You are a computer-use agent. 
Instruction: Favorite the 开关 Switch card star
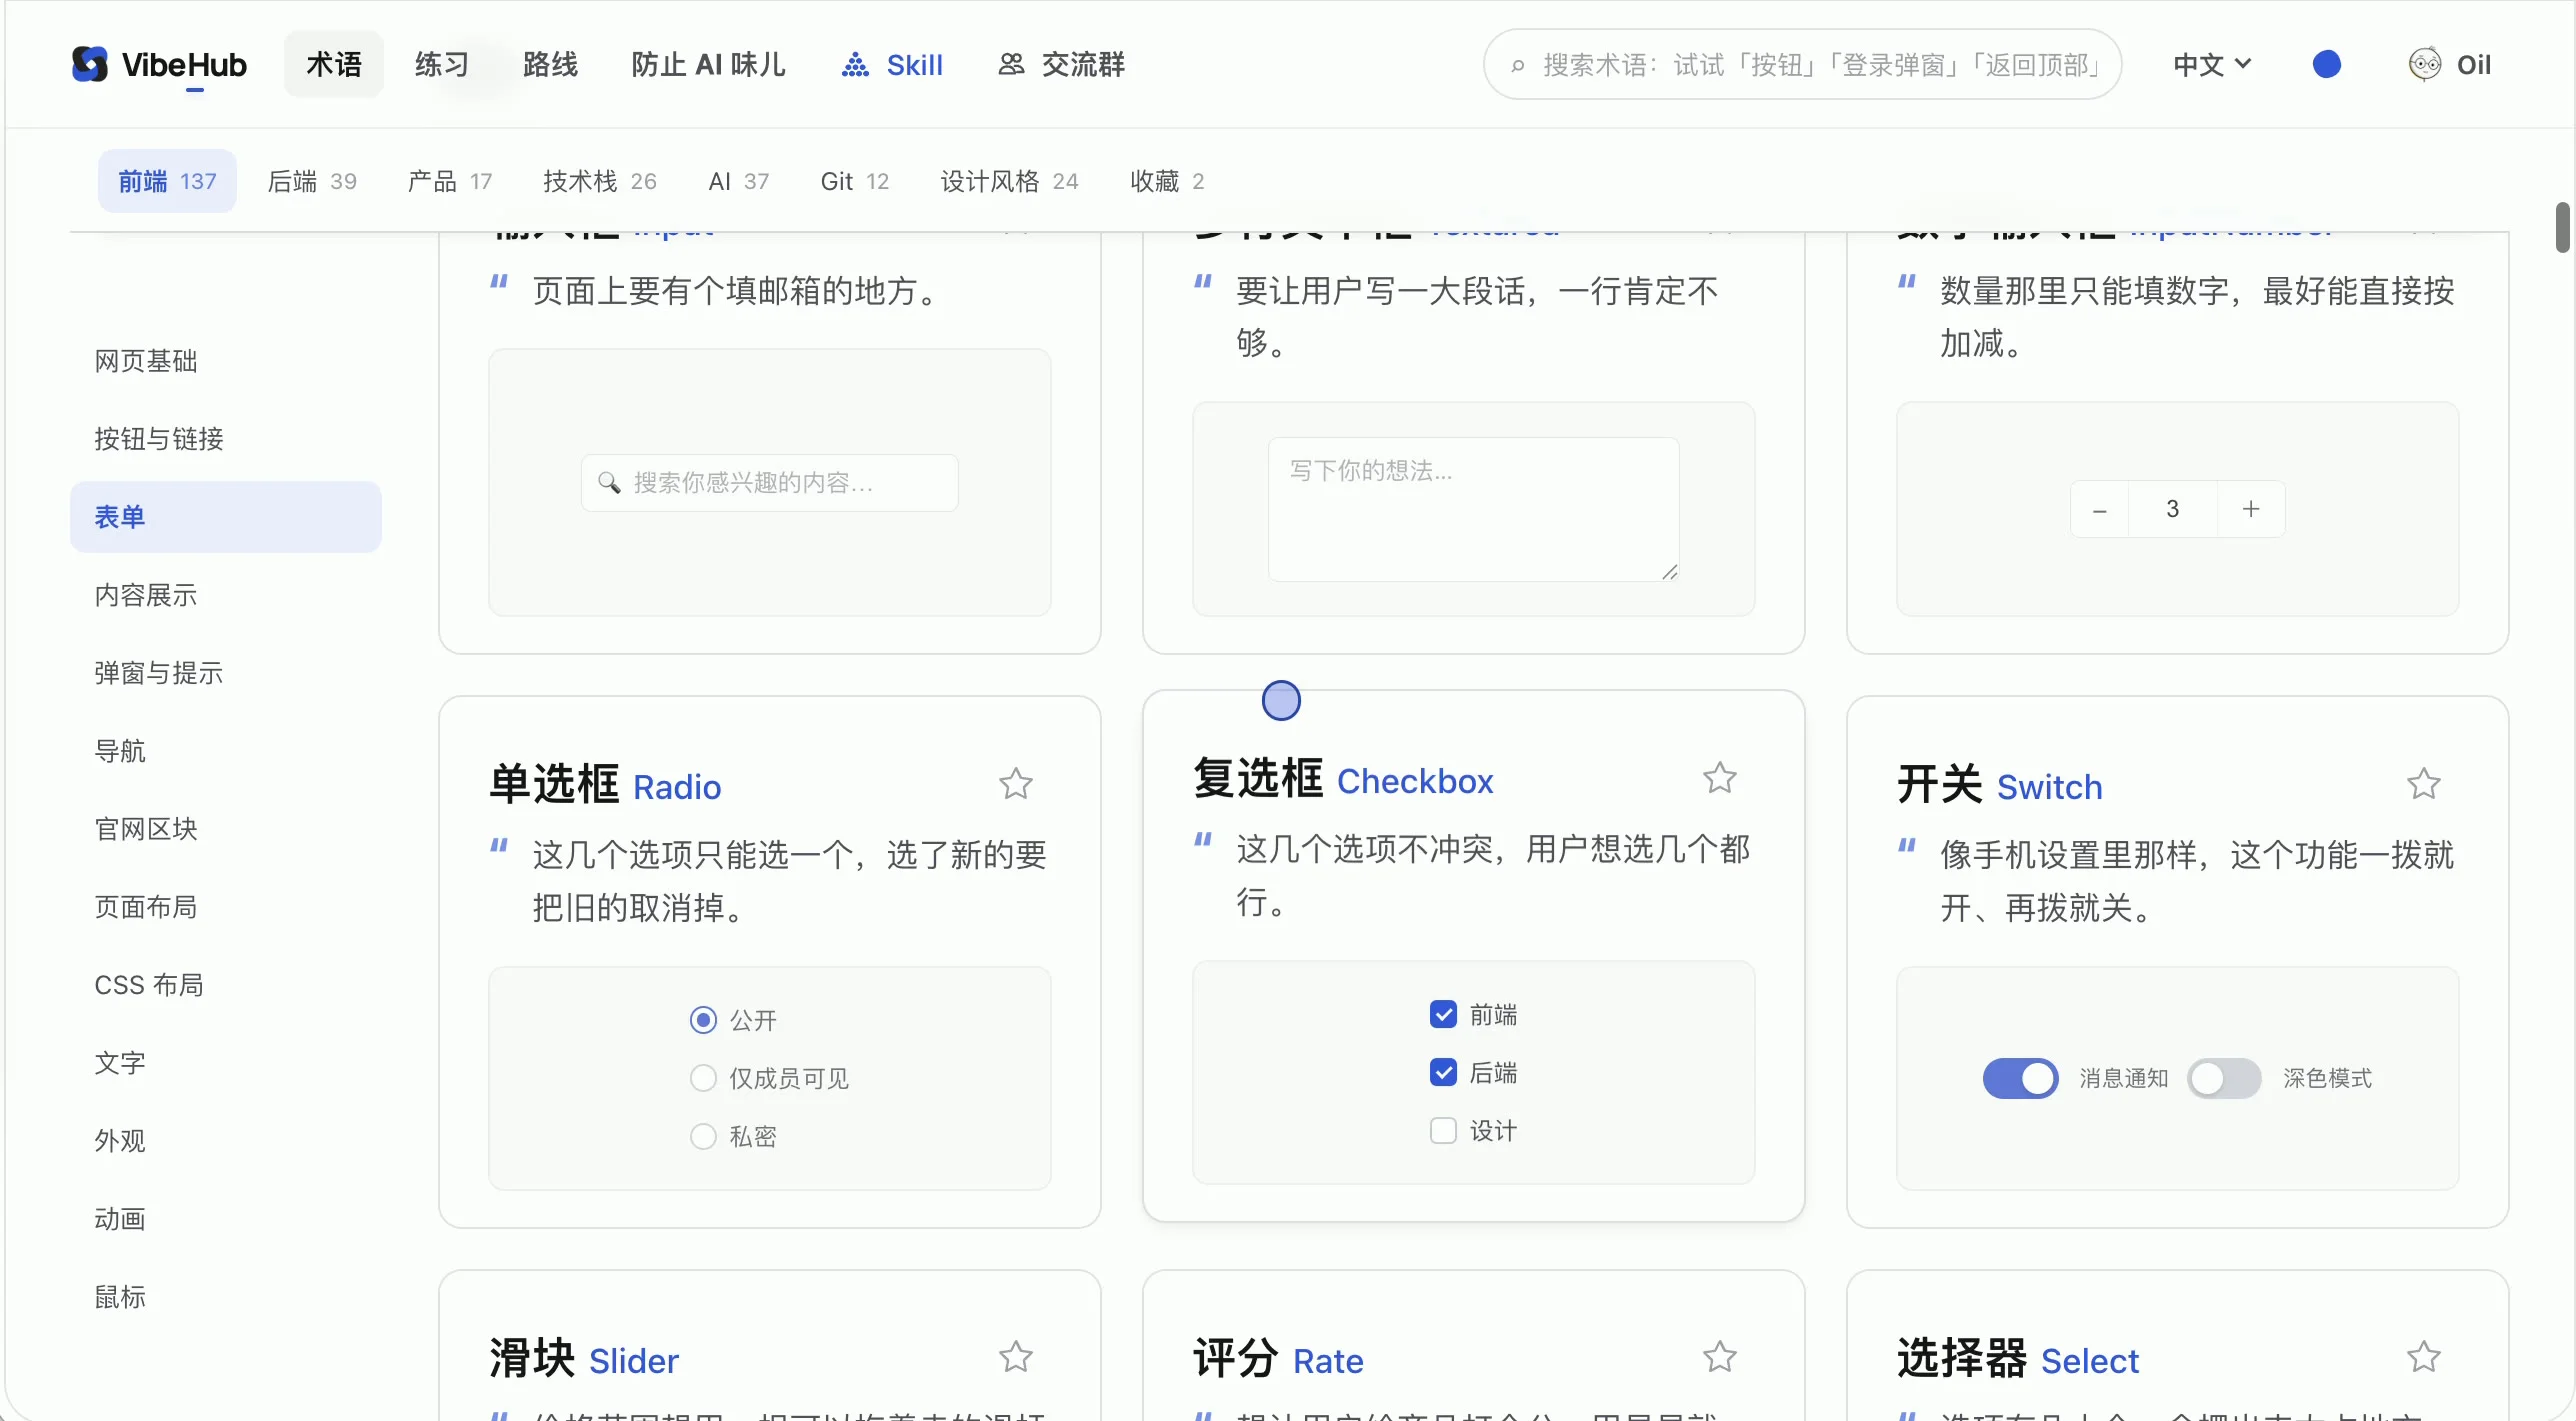pyautogui.click(x=2424, y=784)
